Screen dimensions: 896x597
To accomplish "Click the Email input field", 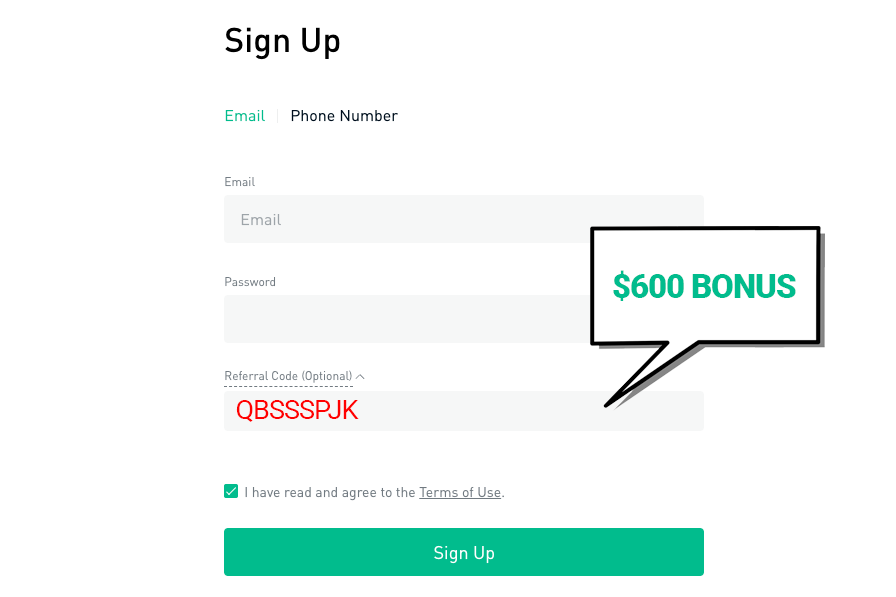I will coord(463,219).
